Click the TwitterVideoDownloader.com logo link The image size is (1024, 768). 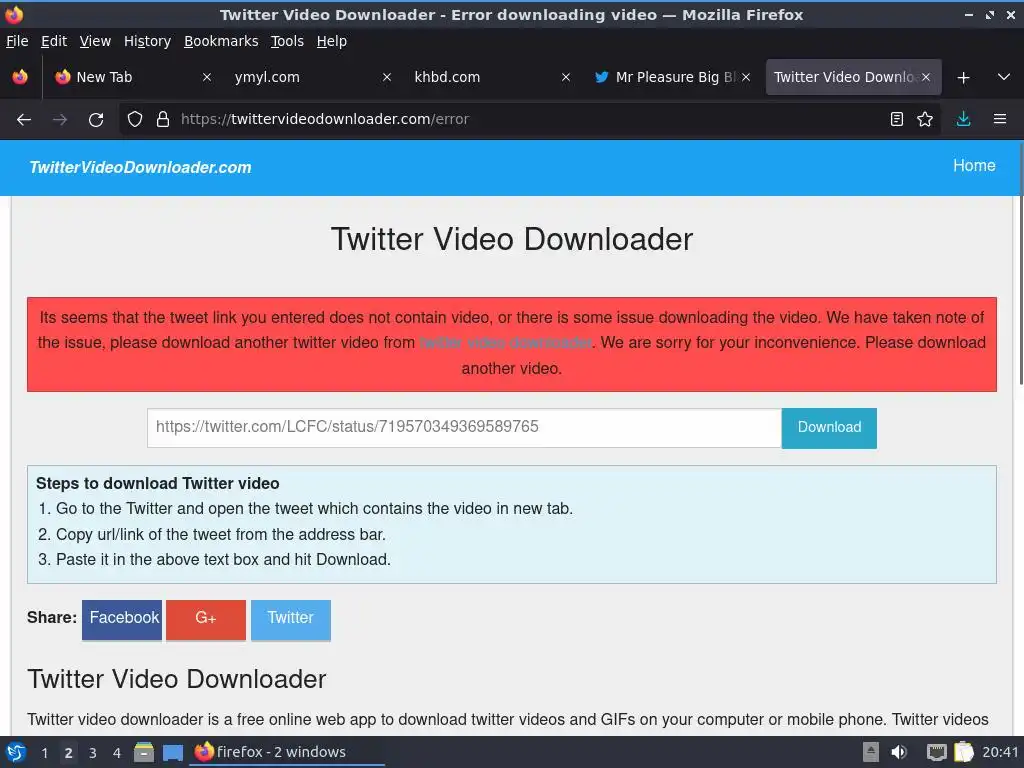pyautogui.click(x=140, y=167)
